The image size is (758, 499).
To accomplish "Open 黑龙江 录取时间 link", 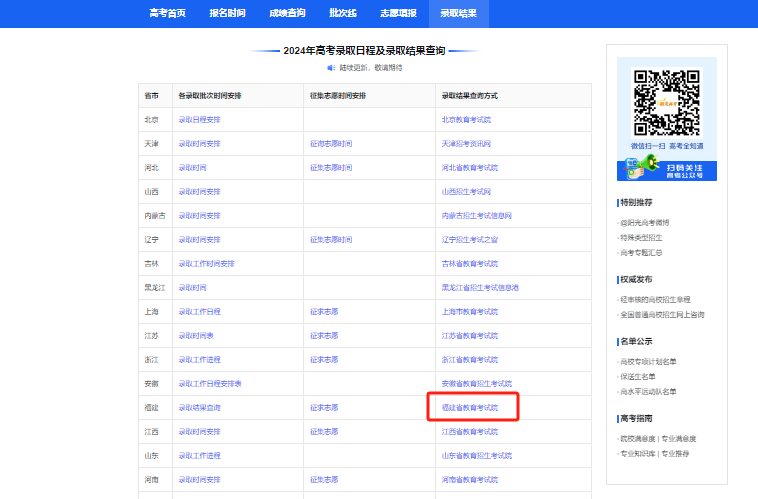I will pos(192,288).
